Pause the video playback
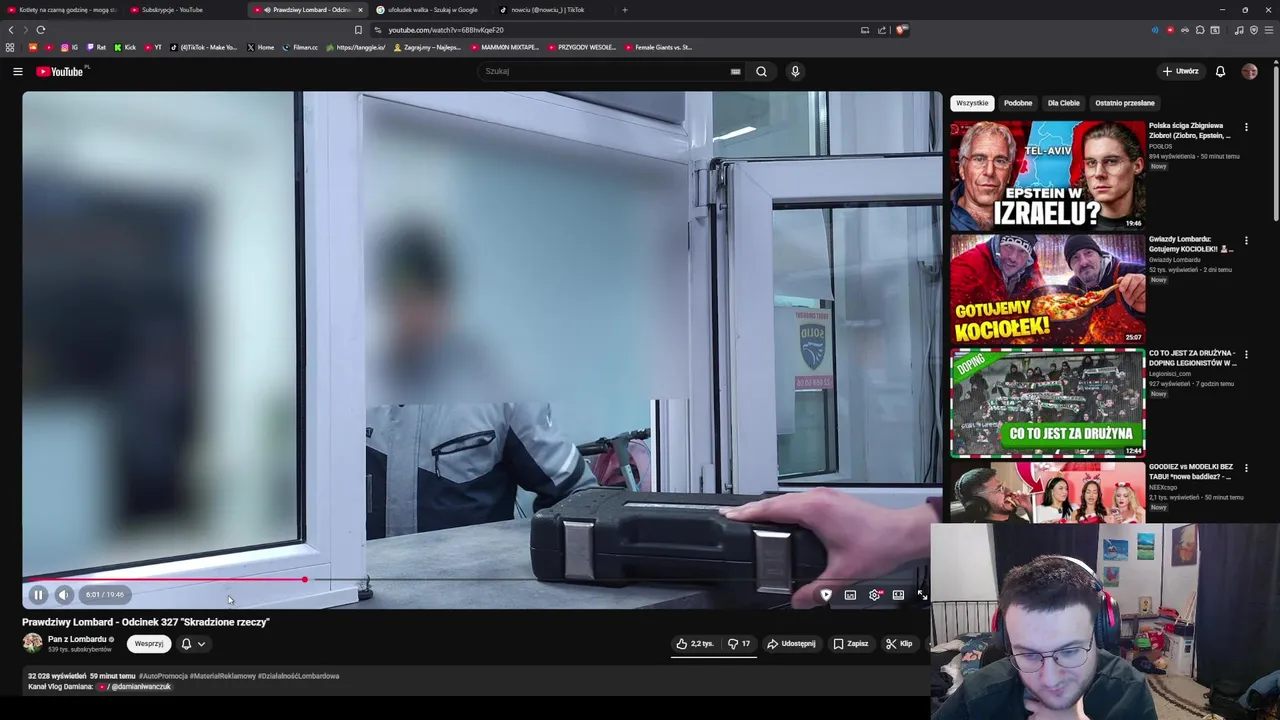Image resolution: width=1280 pixels, height=720 pixels. pyautogui.click(x=38, y=595)
